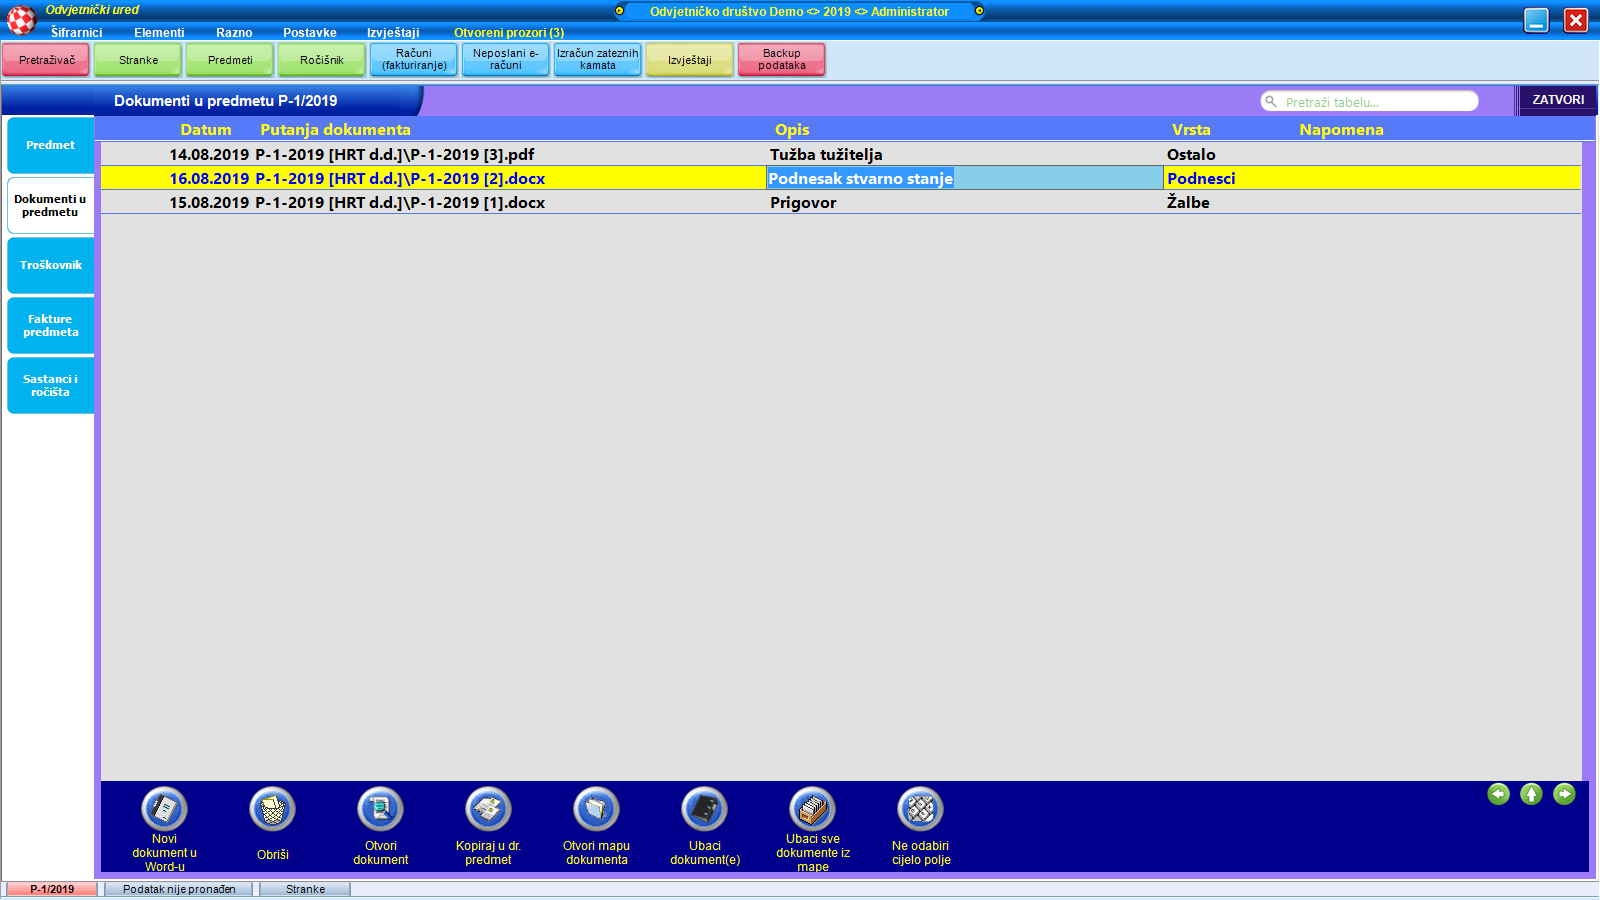Switch to Fakture predmeta side tab
The width and height of the screenshot is (1600, 900).
pos(51,325)
